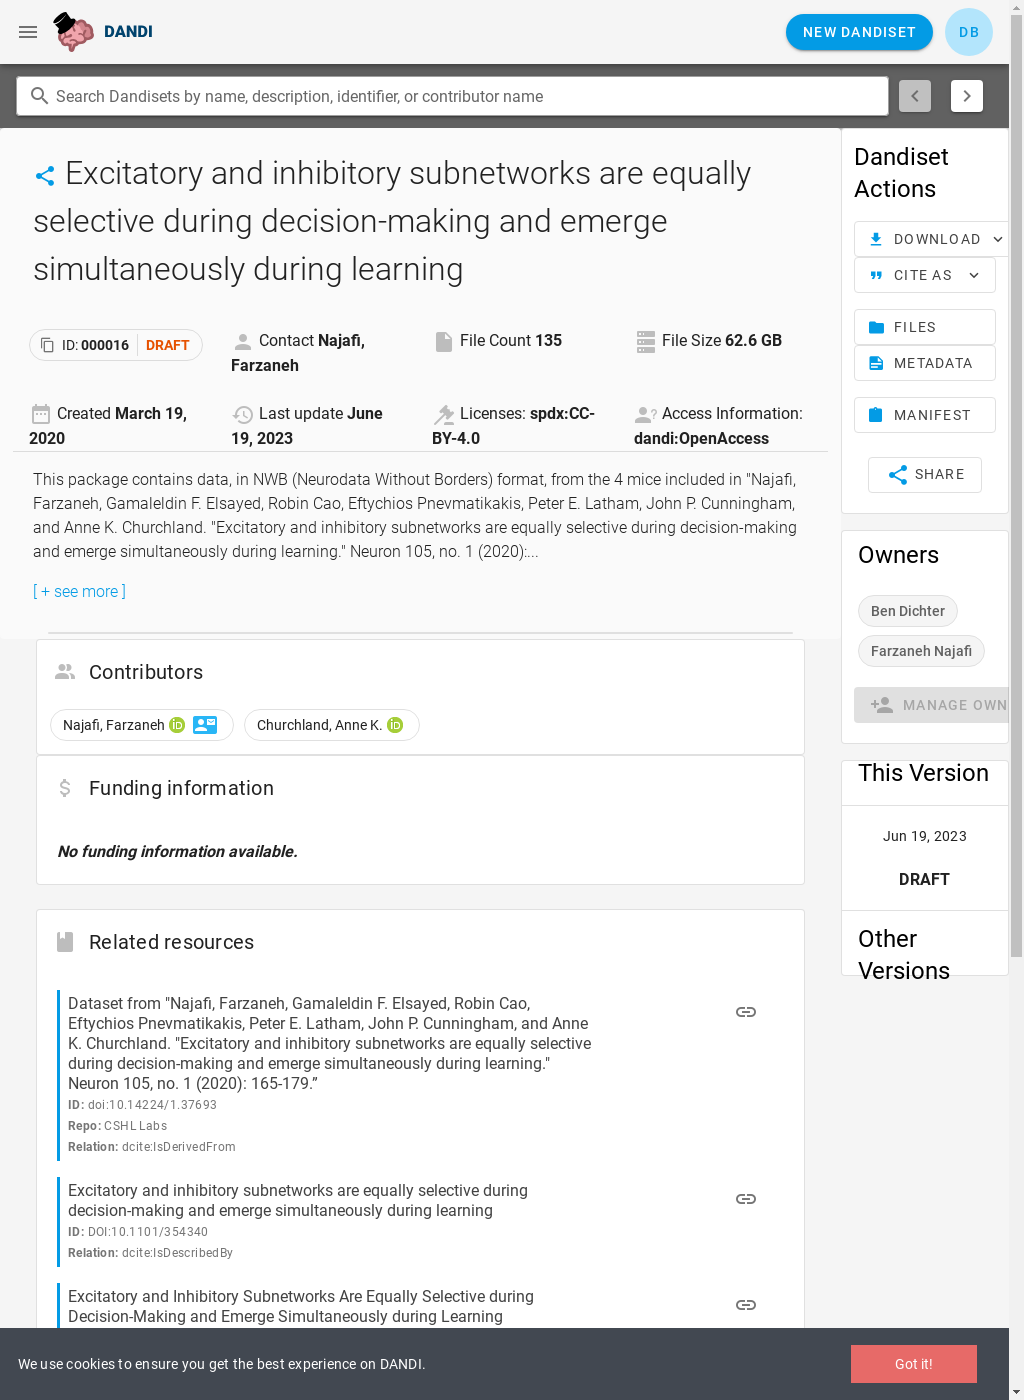Screen dimensions: 1024x1400
Task: Open Churchland, Anne K. ORCID icon
Action: coord(395,725)
